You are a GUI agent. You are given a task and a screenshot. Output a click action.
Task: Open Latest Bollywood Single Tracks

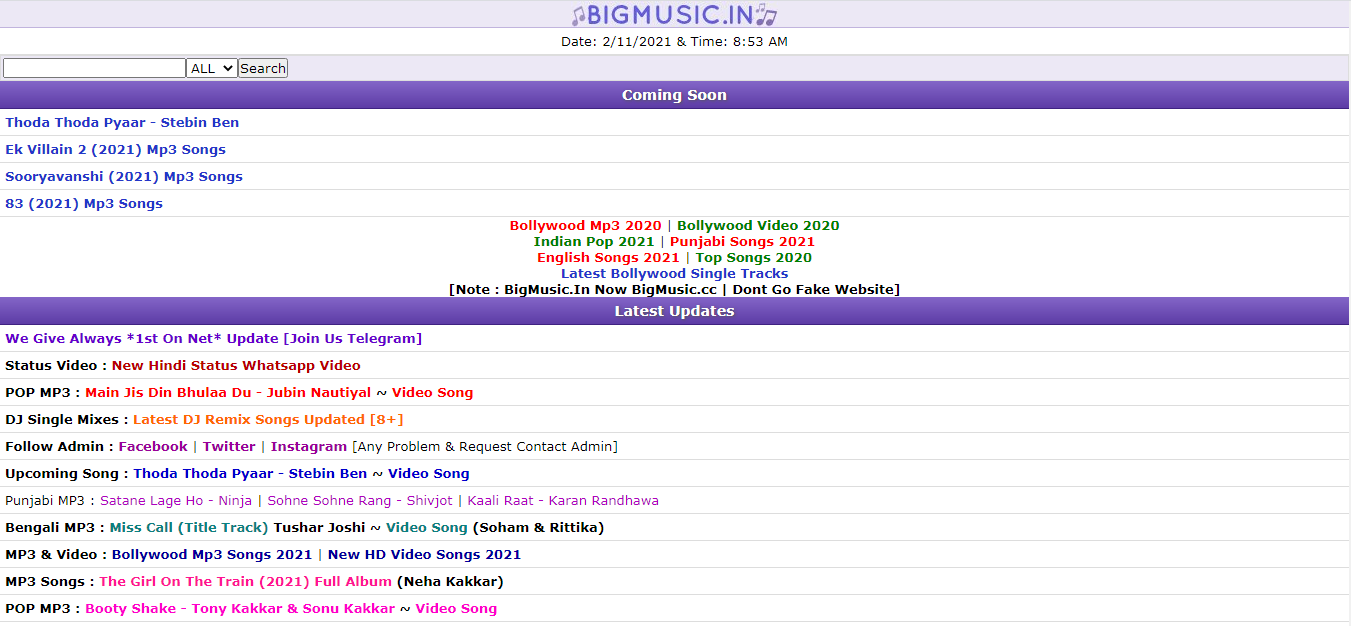[x=674, y=274]
